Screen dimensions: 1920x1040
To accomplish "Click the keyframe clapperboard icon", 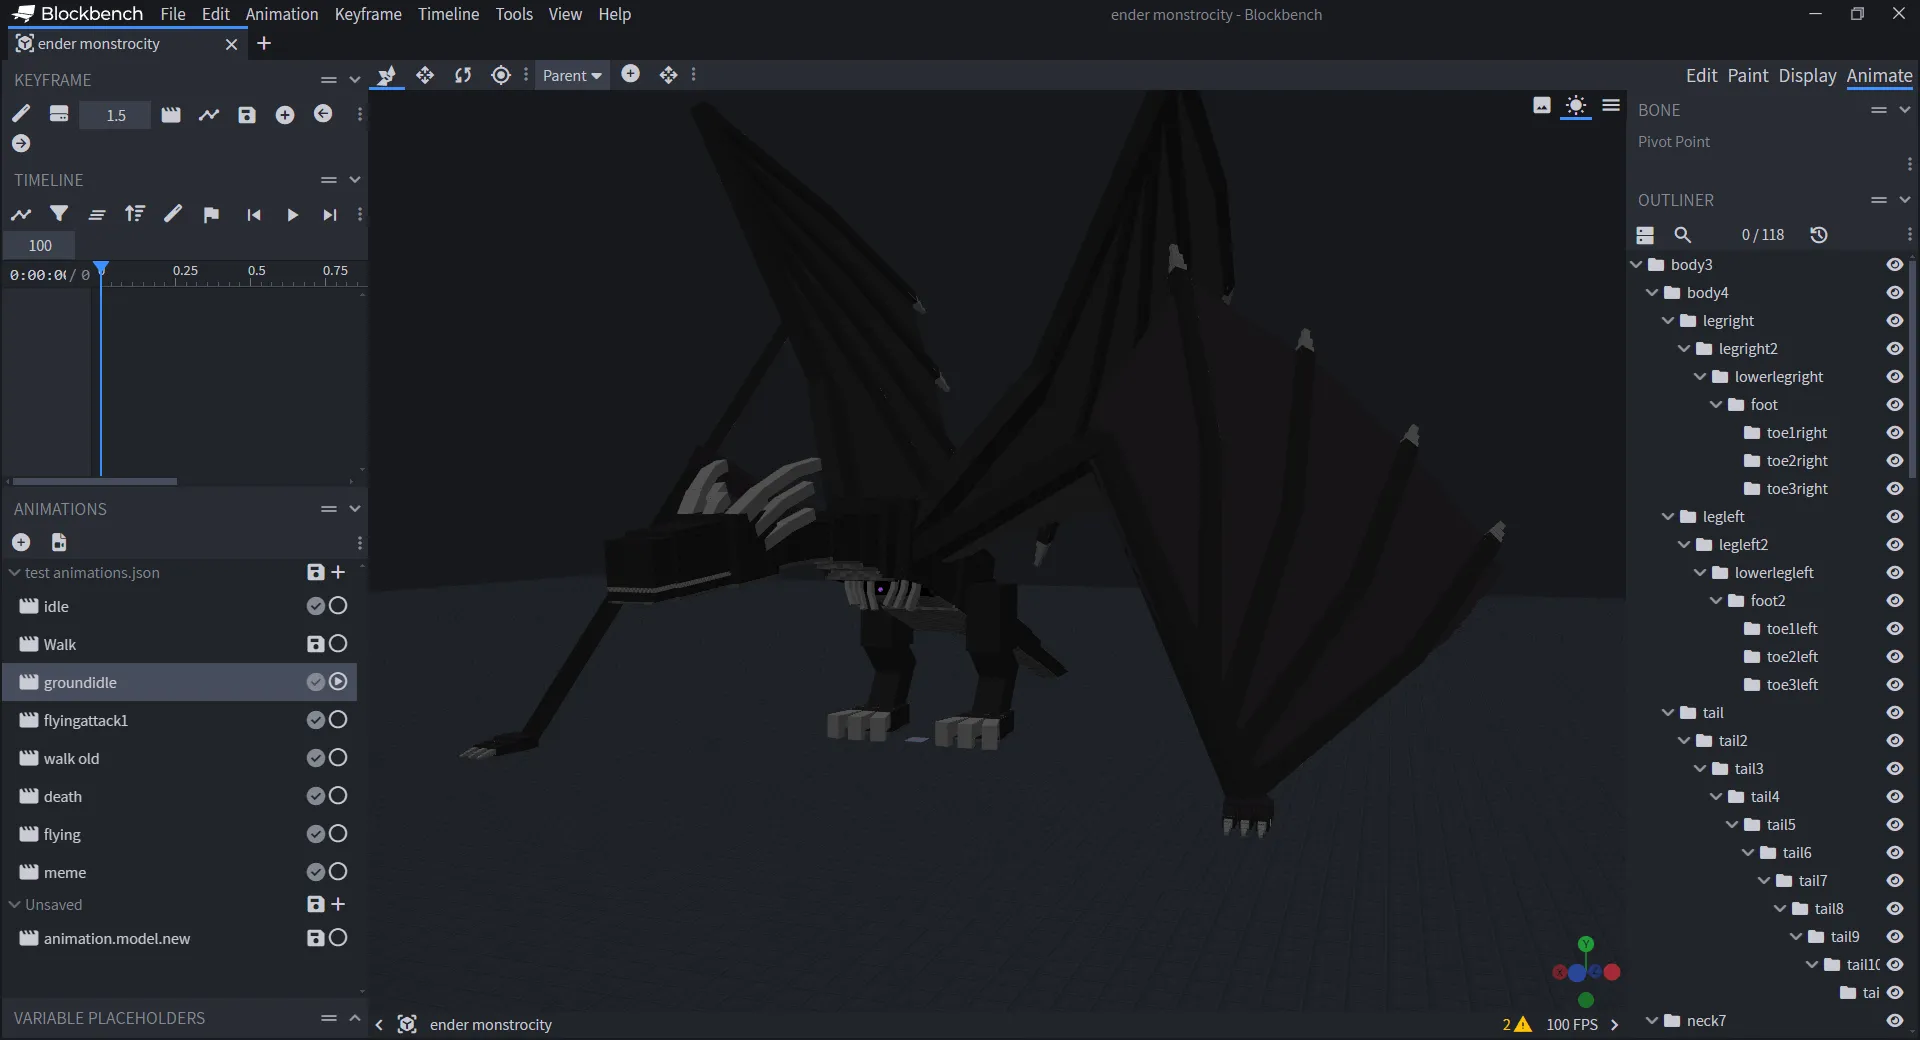I will click(x=171, y=115).
